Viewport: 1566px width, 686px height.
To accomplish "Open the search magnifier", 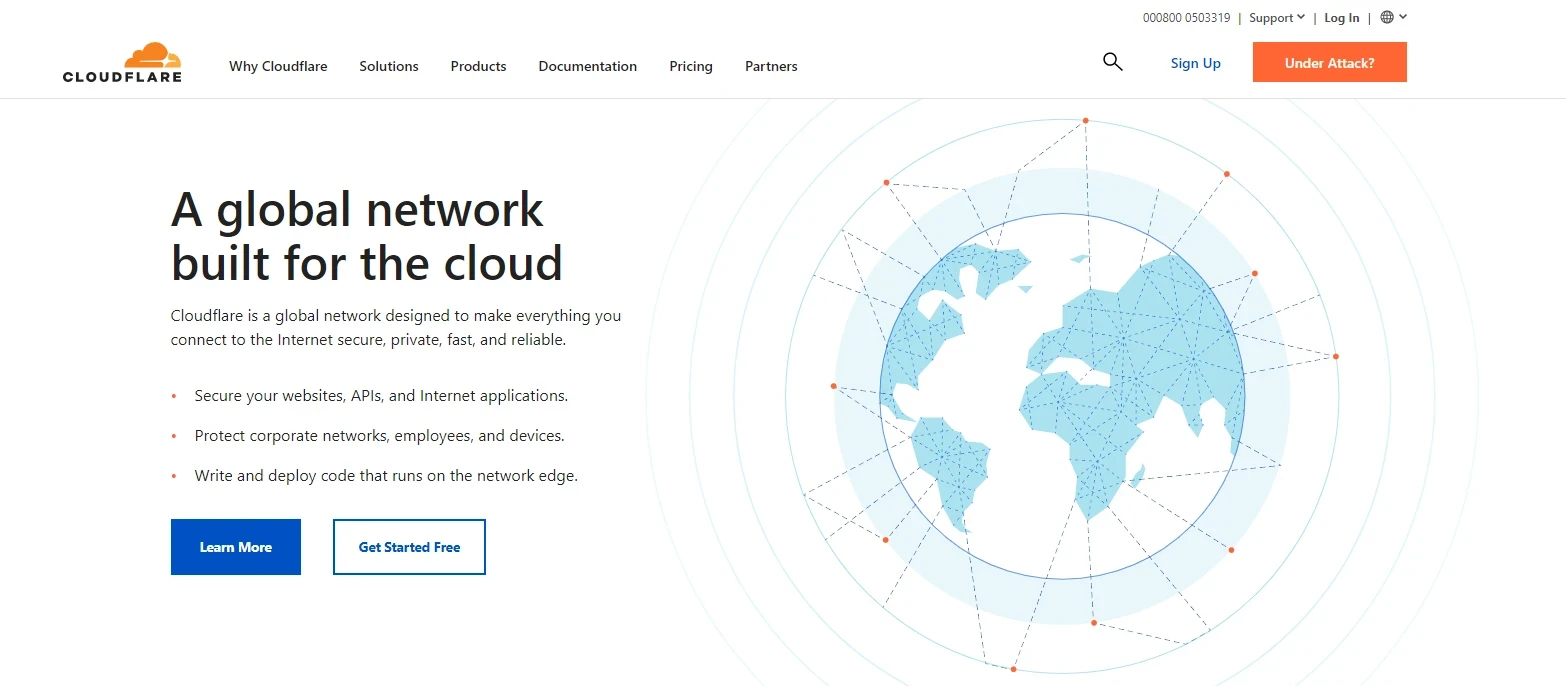I will coord(1112,61).
